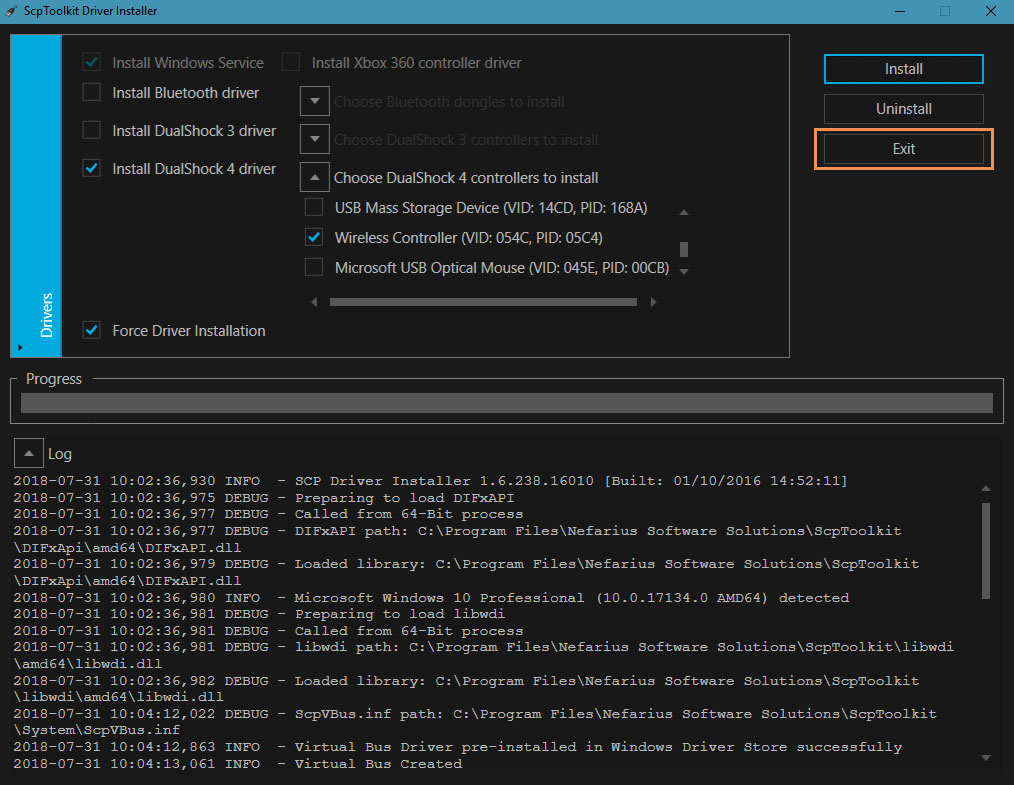Select USB Mass Storage Device checkbox
The image size is (1014, 785).
tap(314, 208)
